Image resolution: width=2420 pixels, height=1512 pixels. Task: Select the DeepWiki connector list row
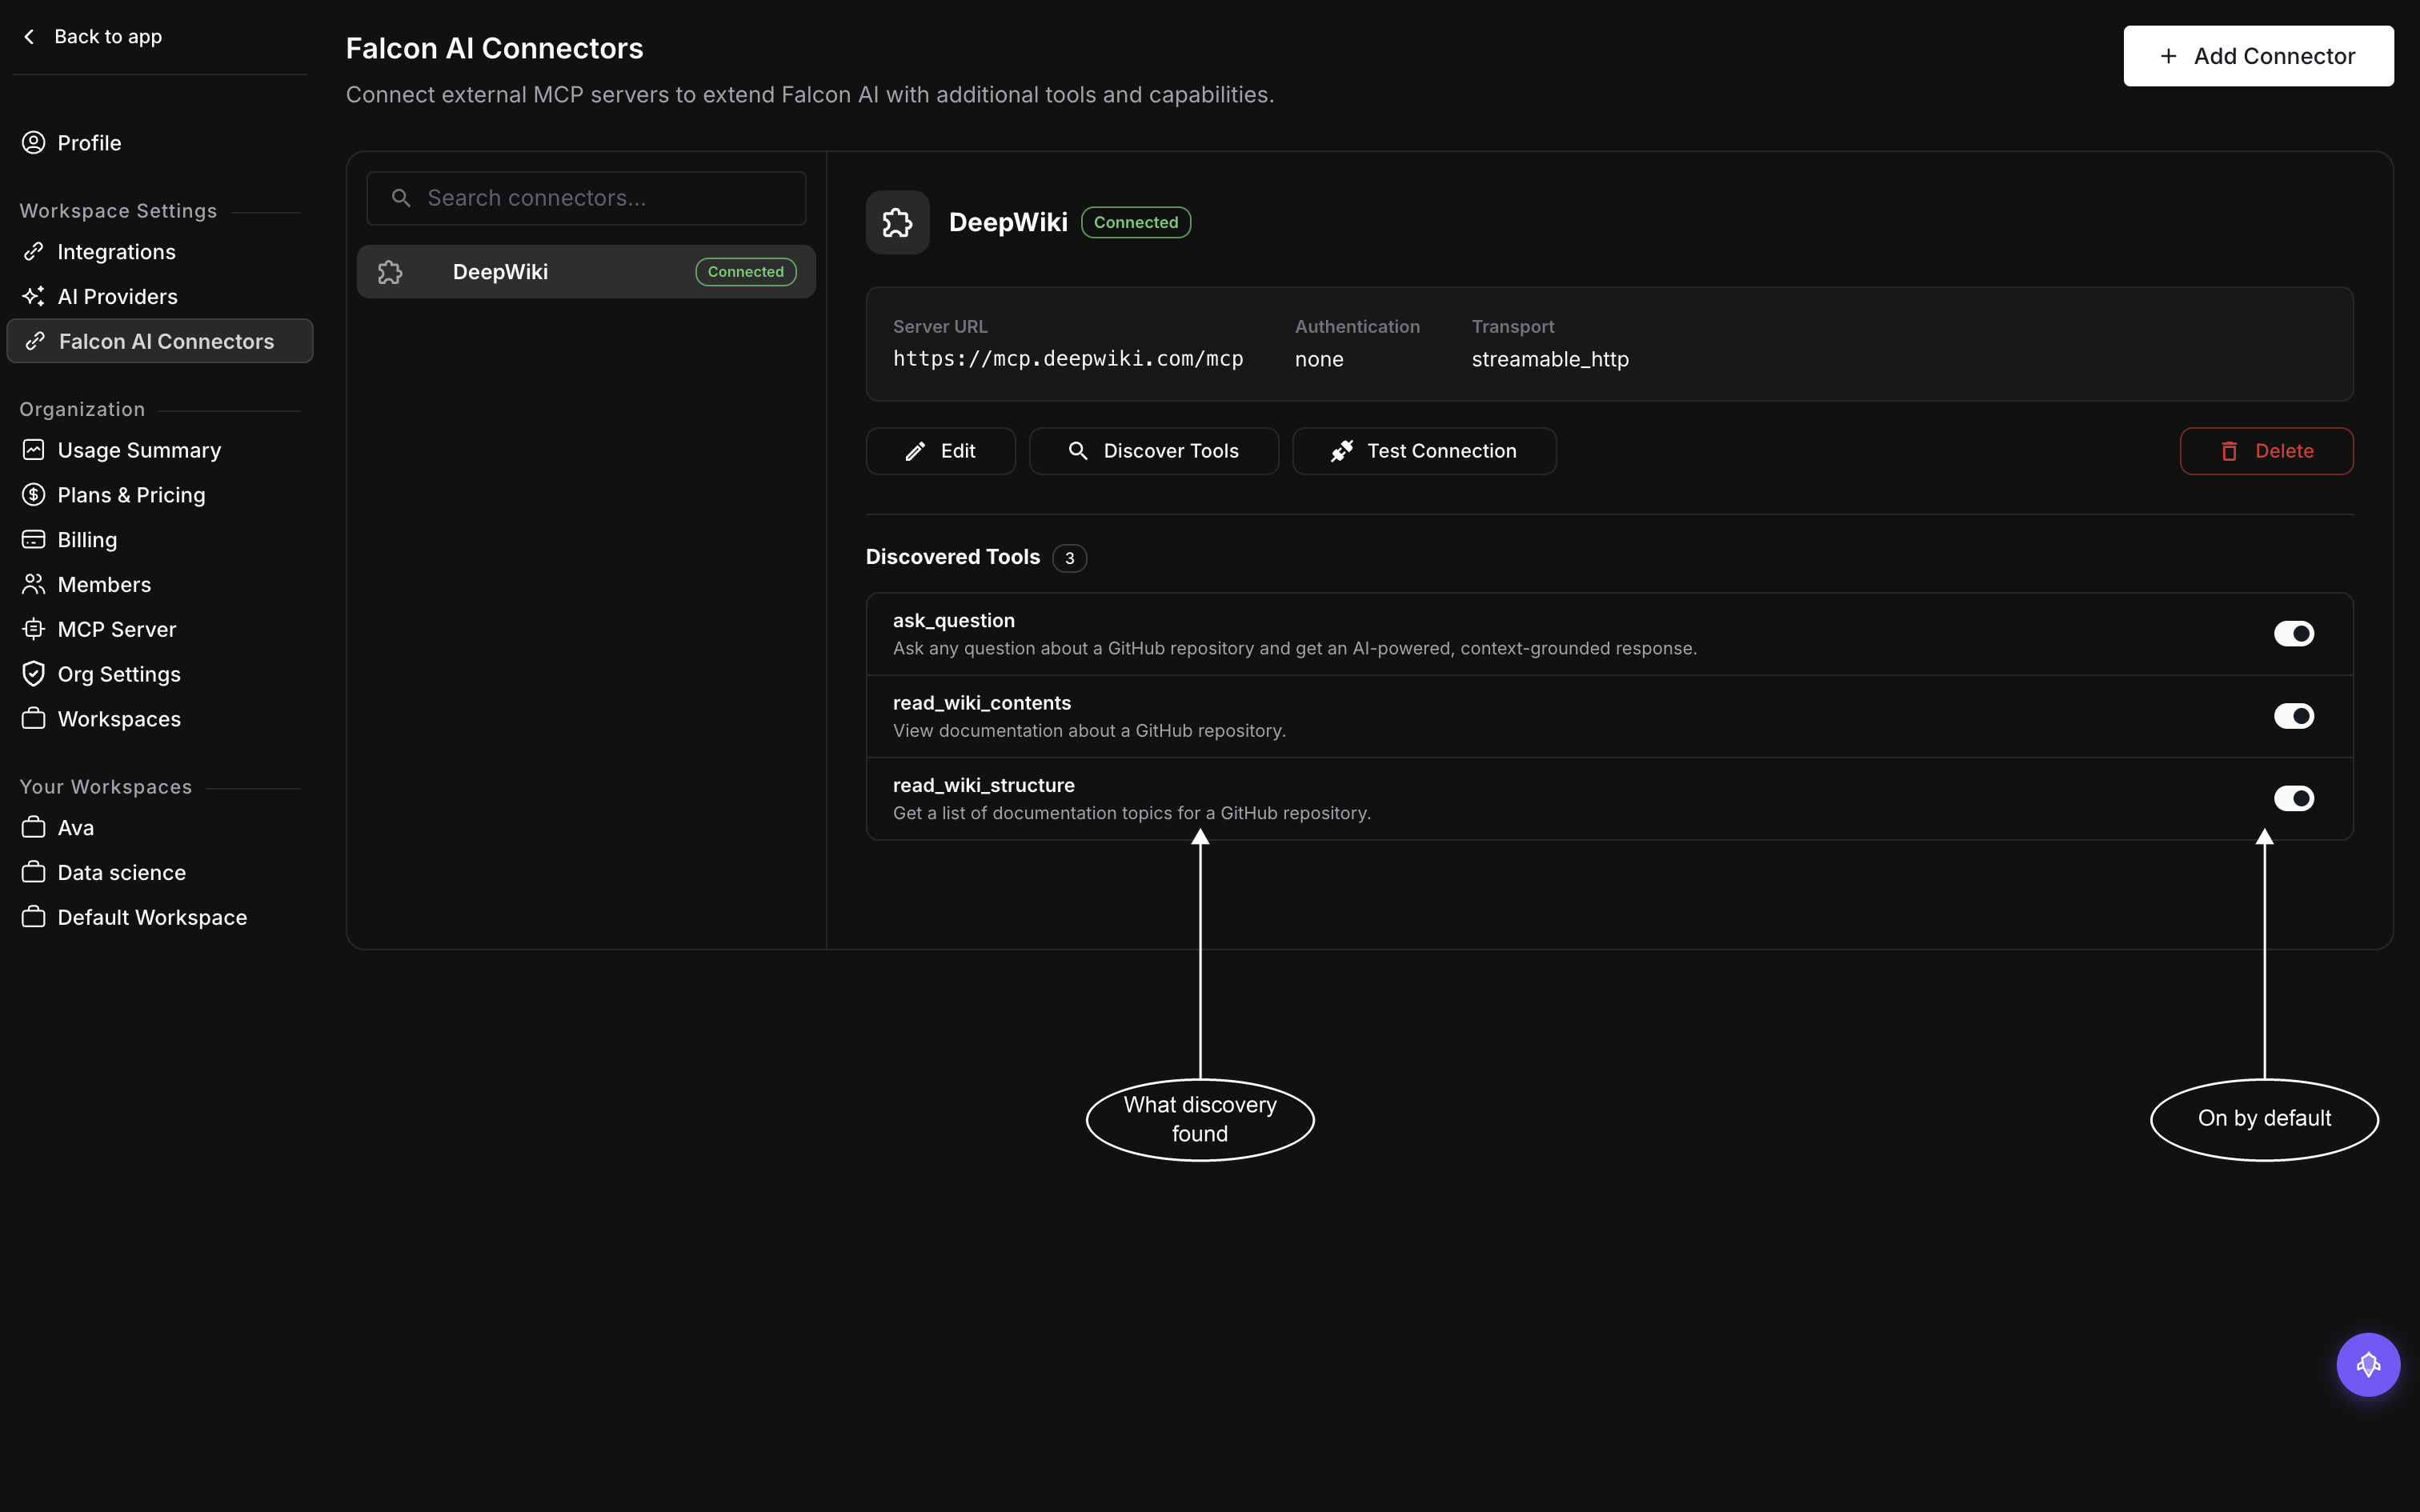click(586, 272)
